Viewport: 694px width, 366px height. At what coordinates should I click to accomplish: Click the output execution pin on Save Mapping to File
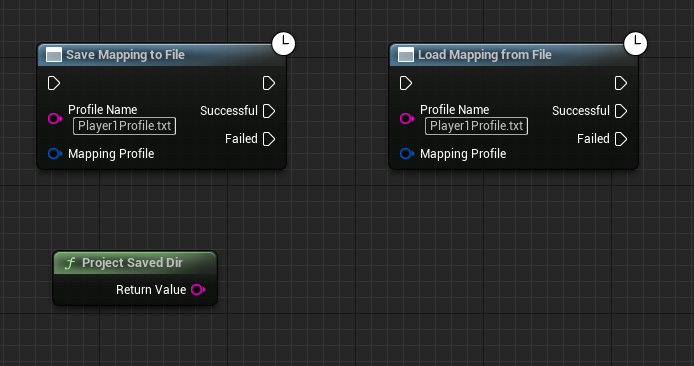(x=269, y=83)
